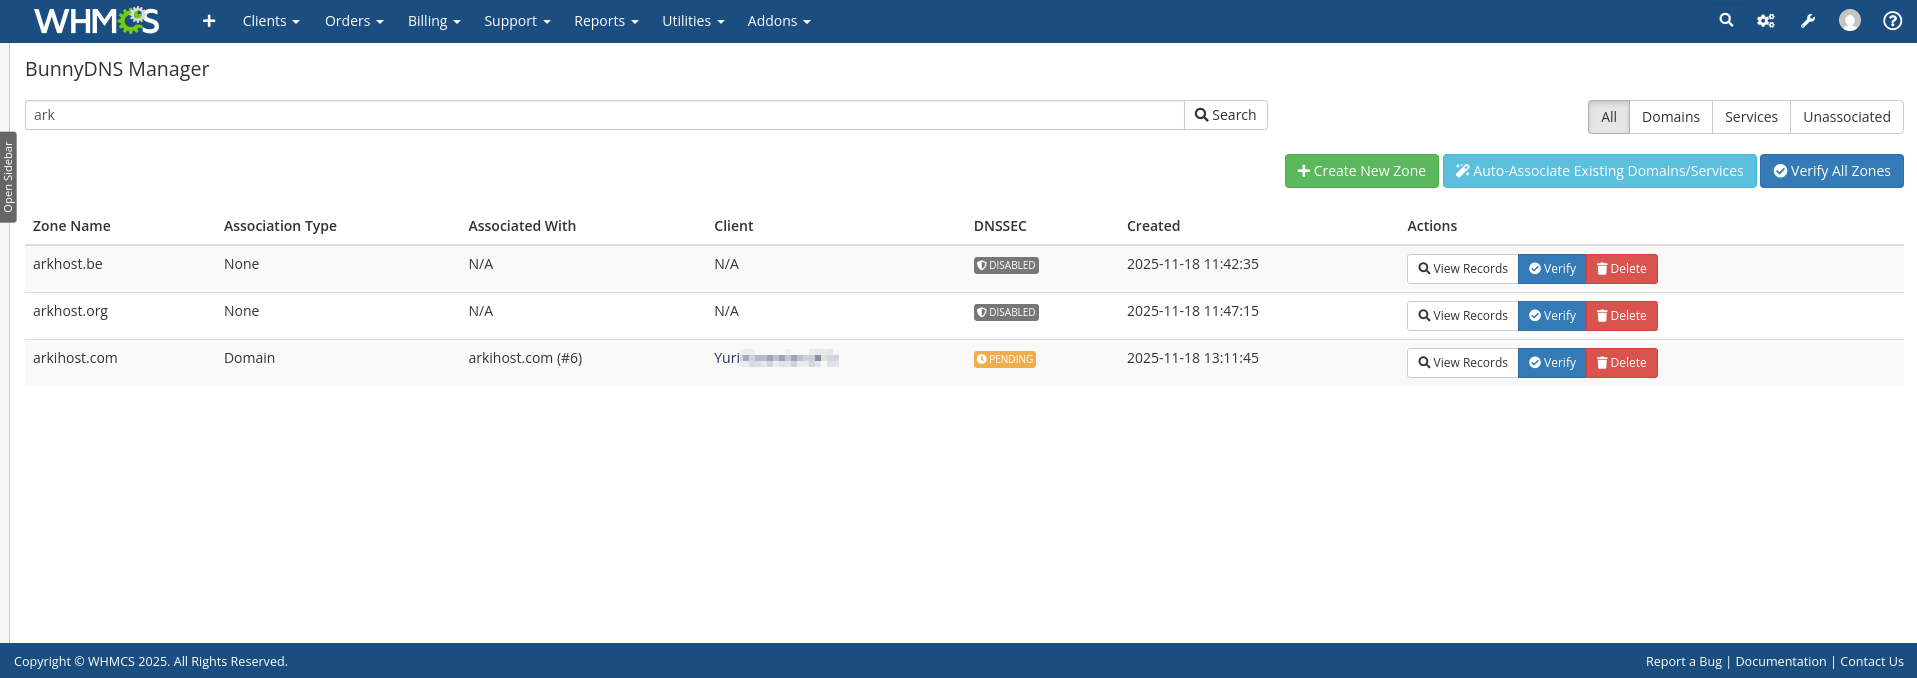Open the magnifier search icon in top bar
This screenshot has height=678, width=1917.
point(1726,20)
